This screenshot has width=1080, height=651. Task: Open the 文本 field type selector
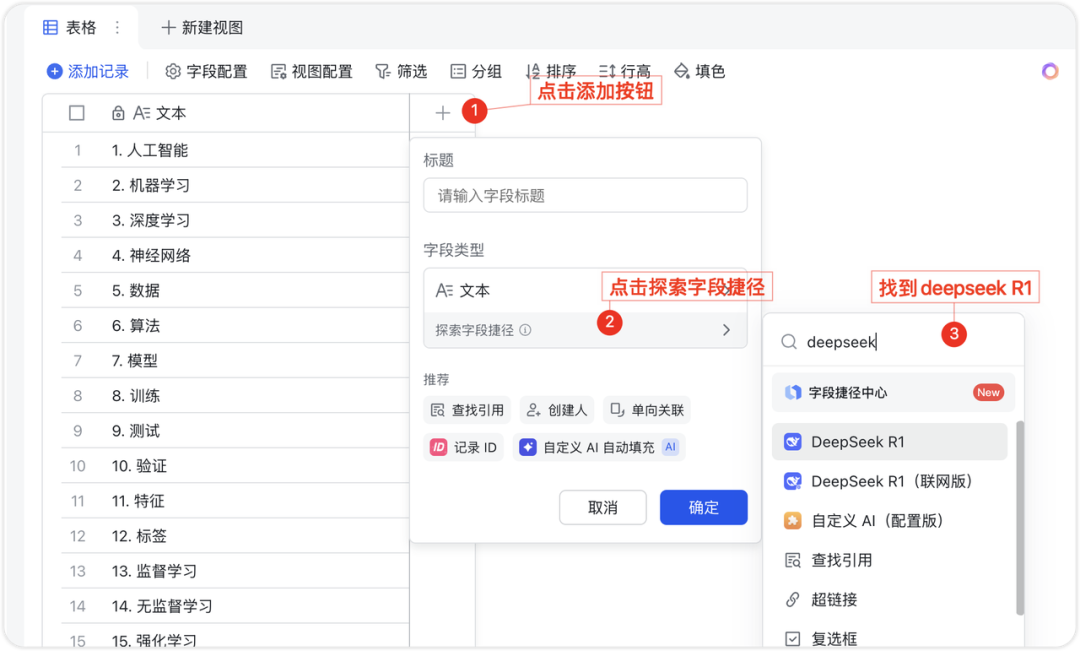pyautogui.click(x=585, y=291)
